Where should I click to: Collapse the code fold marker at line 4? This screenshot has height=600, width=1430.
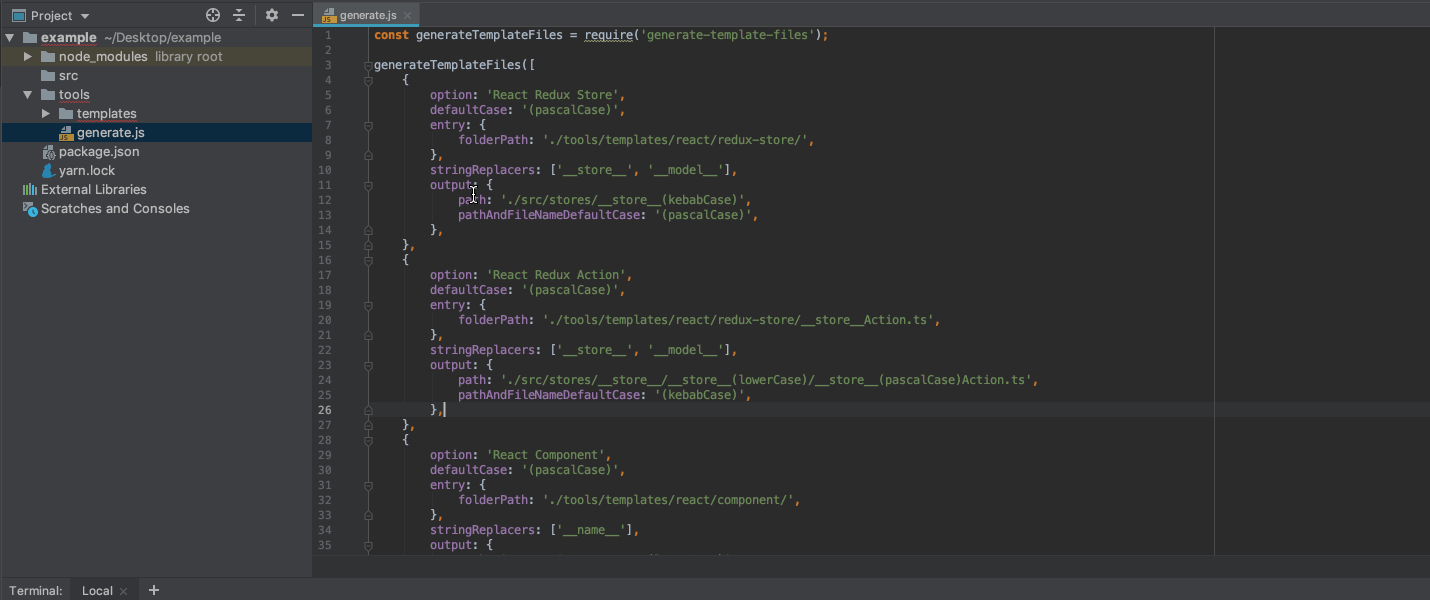pos(368,79)
